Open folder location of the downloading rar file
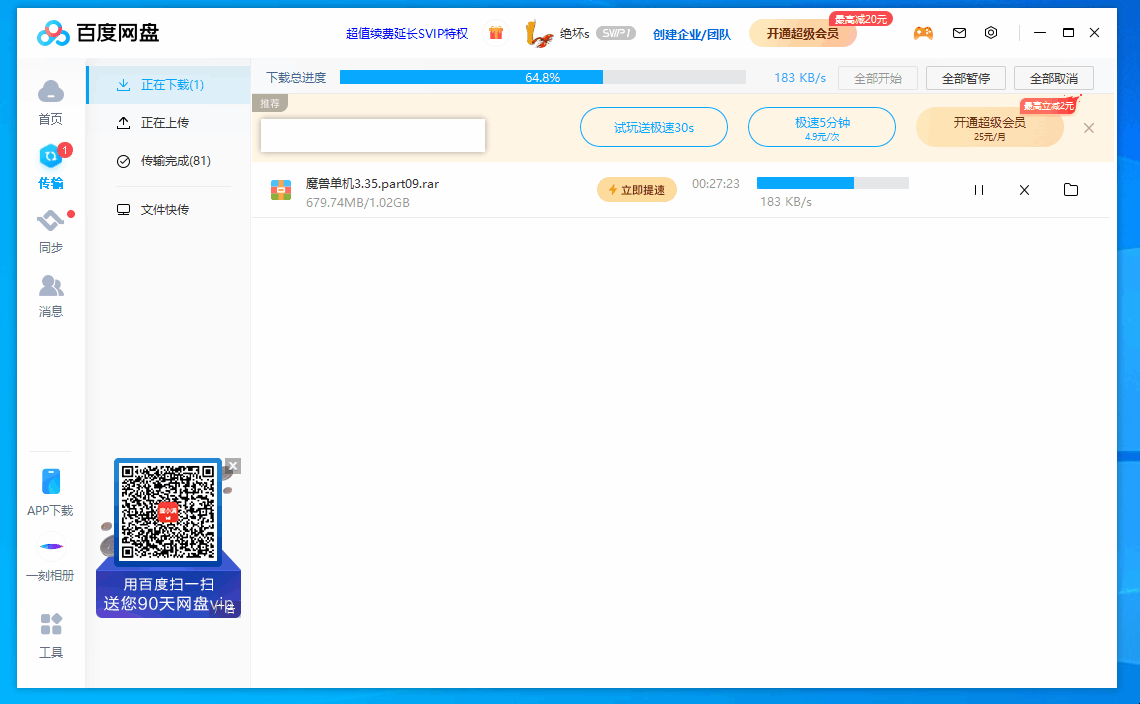 (1071, 189)
